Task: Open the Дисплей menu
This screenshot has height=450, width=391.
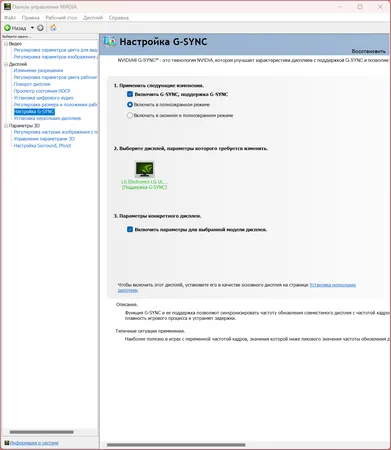Action: click(93, 18)
